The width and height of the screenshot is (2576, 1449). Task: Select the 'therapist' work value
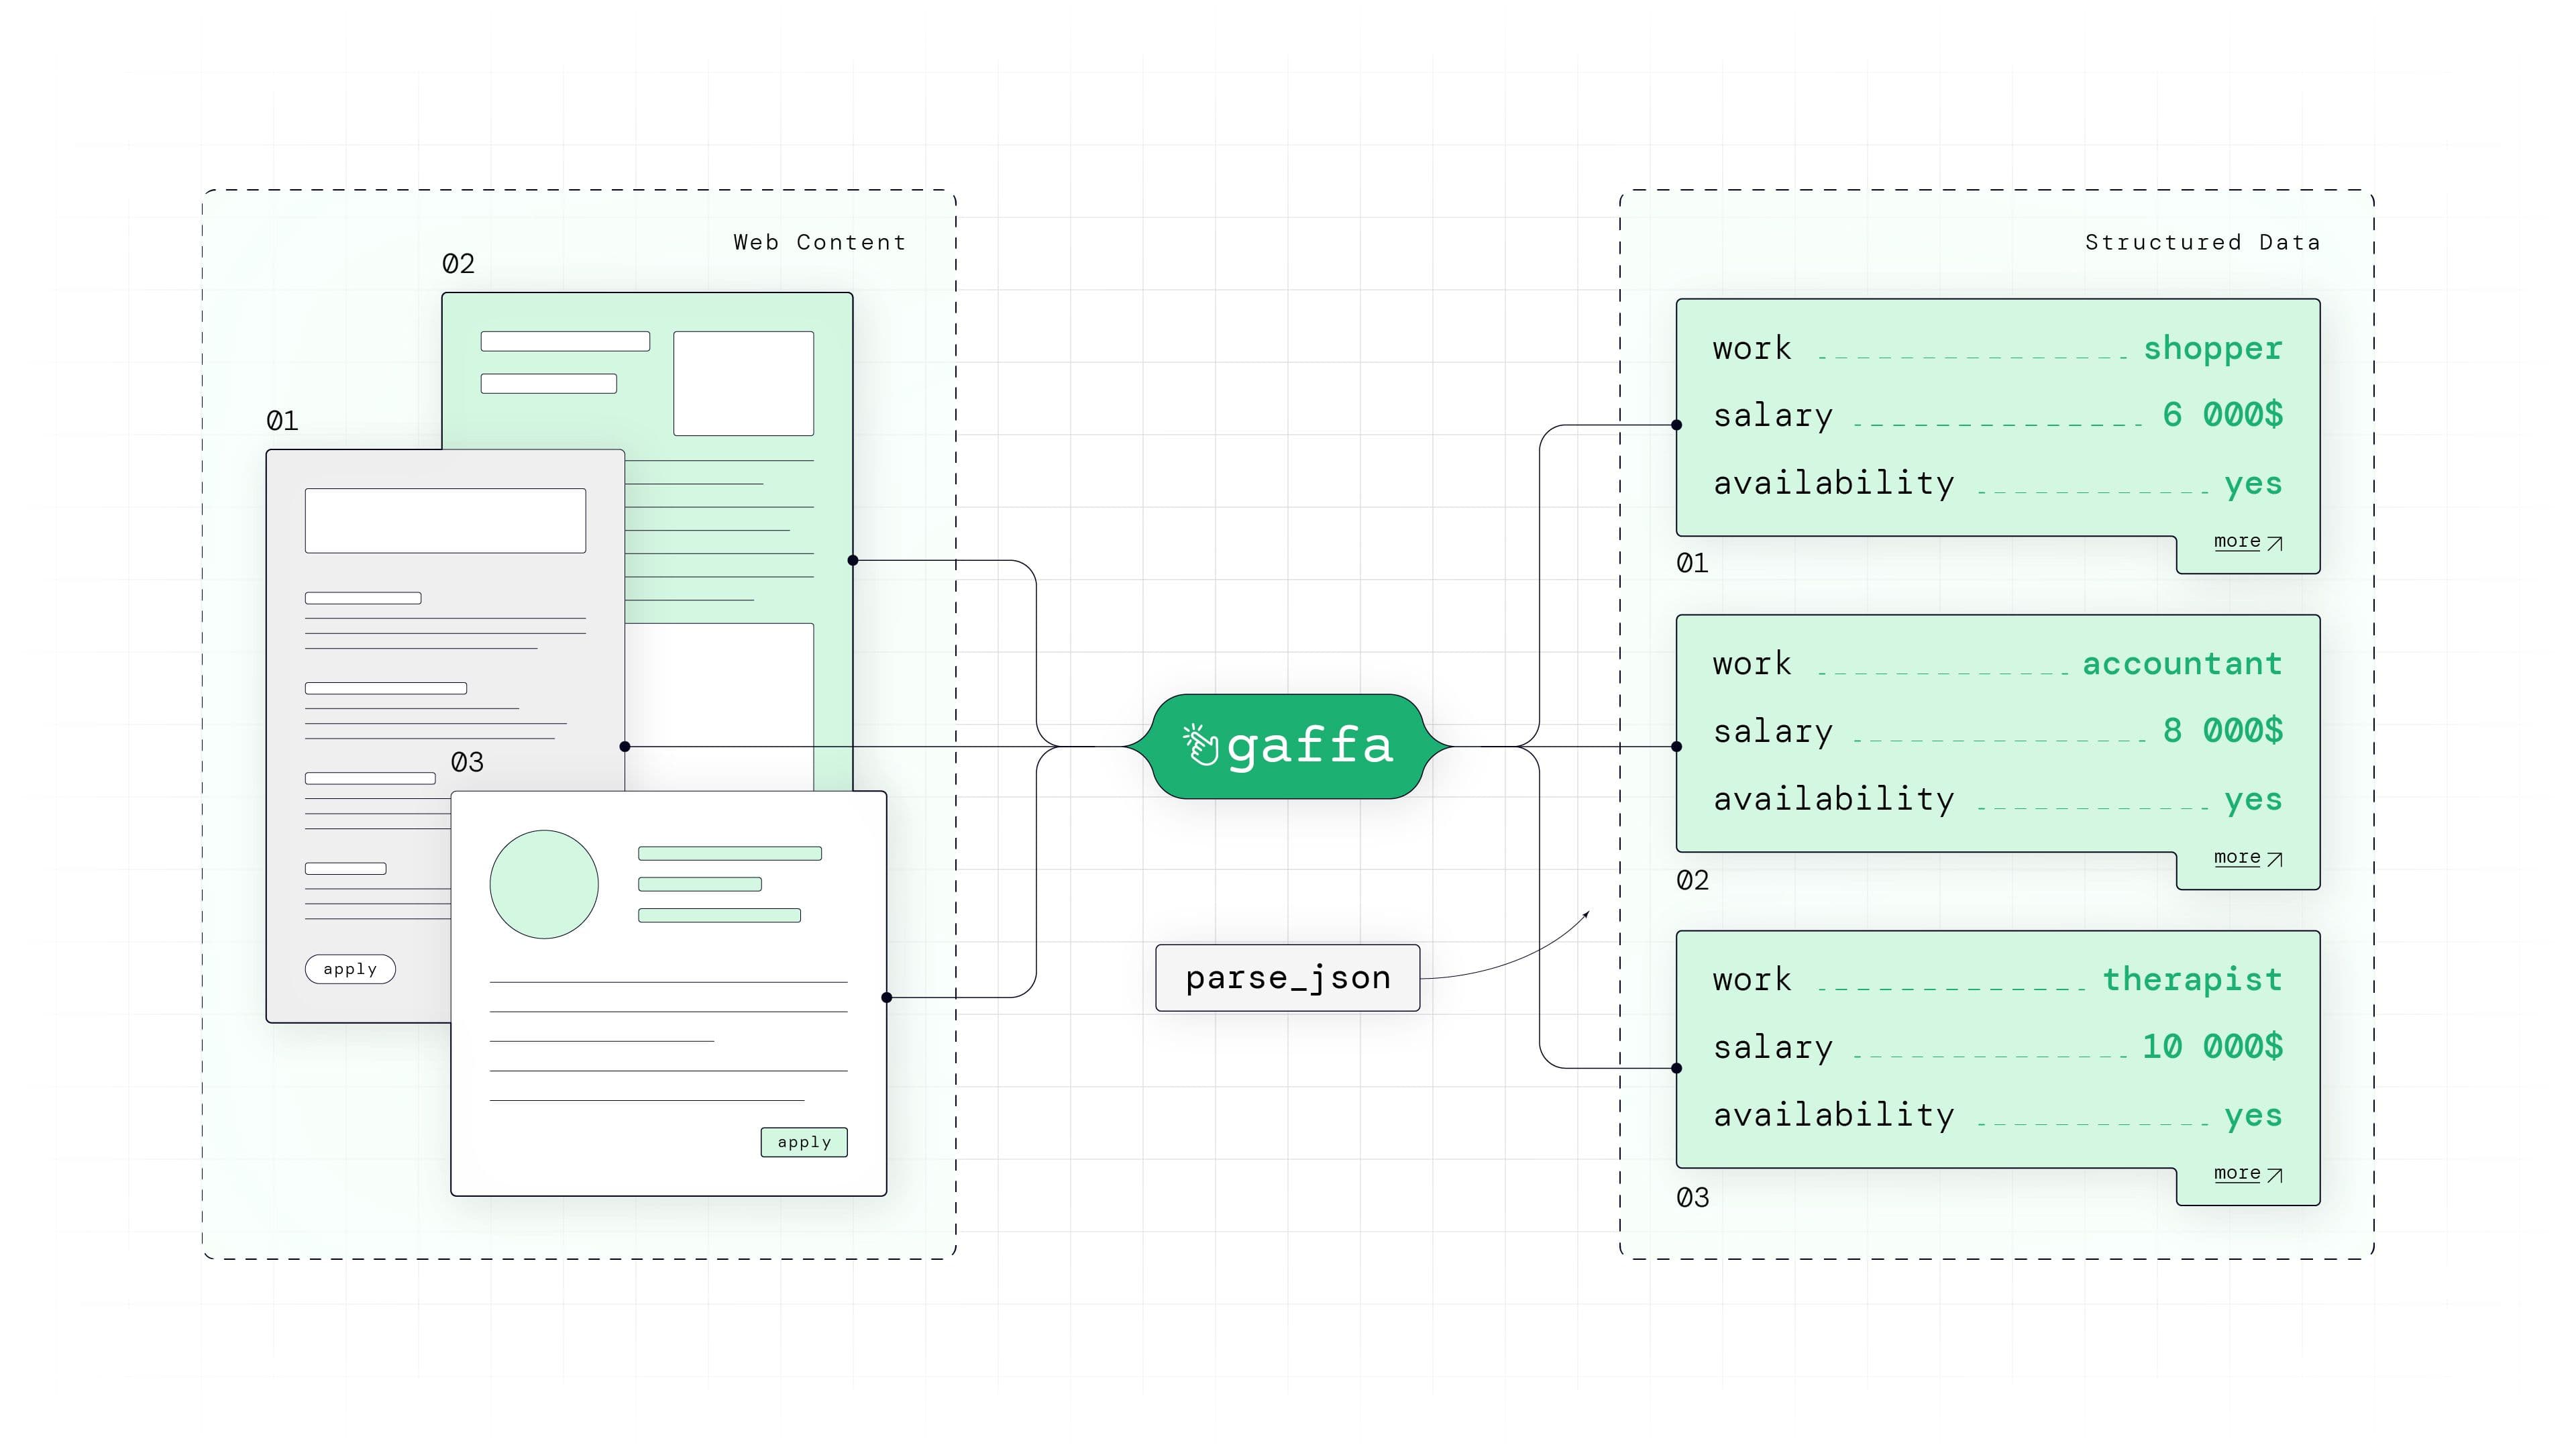[2193, 979]
